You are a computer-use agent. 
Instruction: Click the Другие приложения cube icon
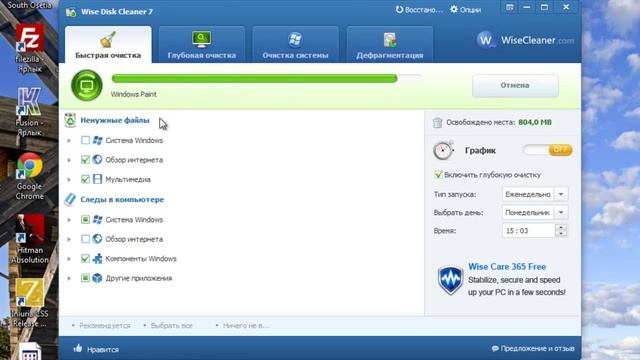pyautogui.click(x=97, y=278)
